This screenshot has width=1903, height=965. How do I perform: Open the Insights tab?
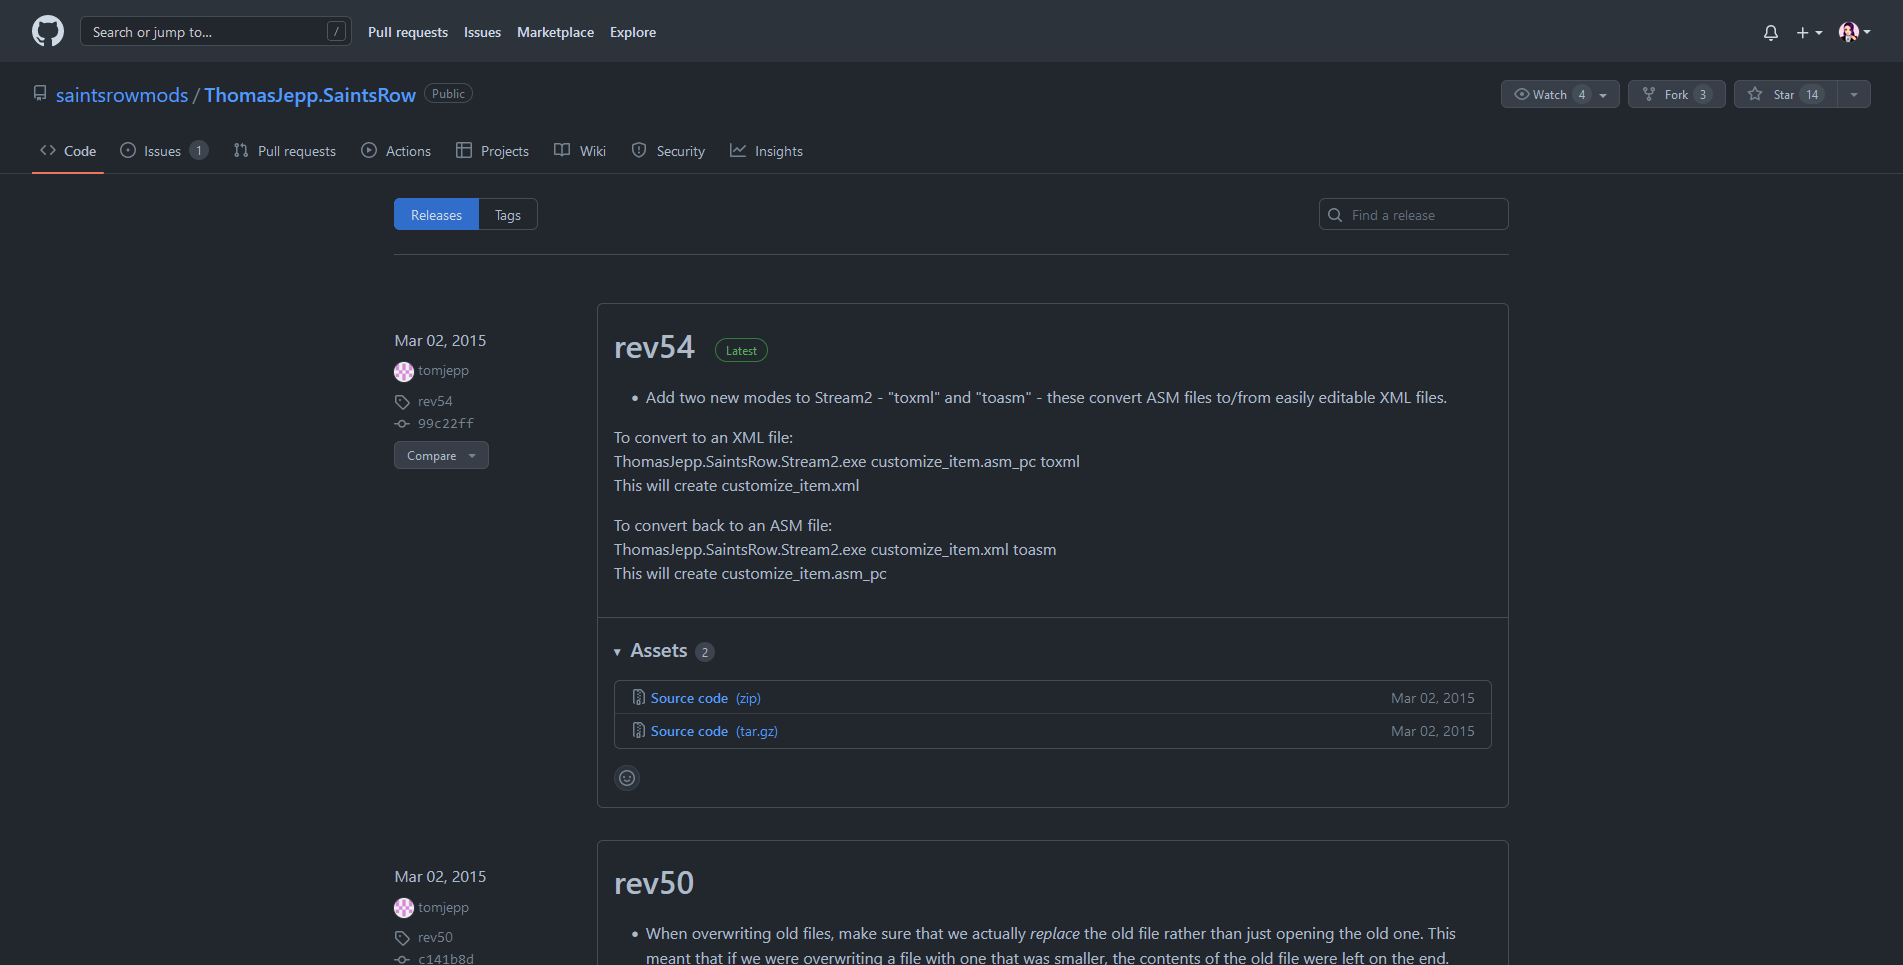click(766, 151)
